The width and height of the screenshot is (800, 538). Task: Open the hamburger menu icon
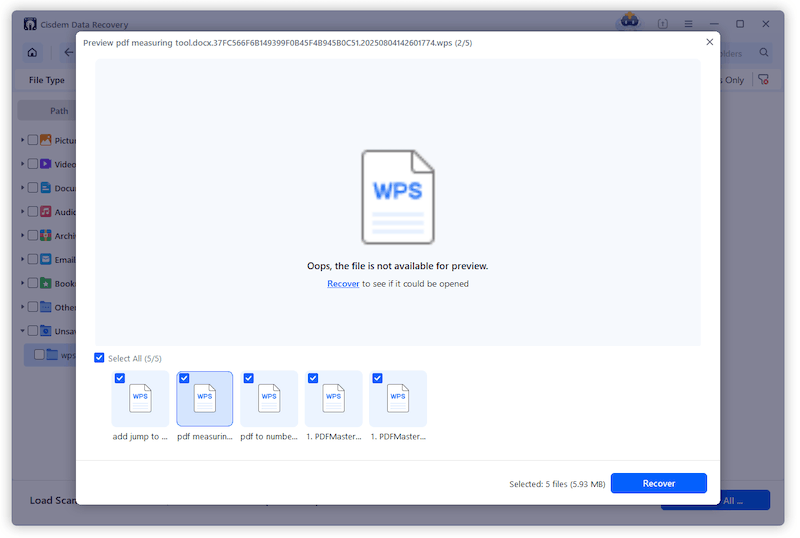pyautogui.click(x=688, y=24)
